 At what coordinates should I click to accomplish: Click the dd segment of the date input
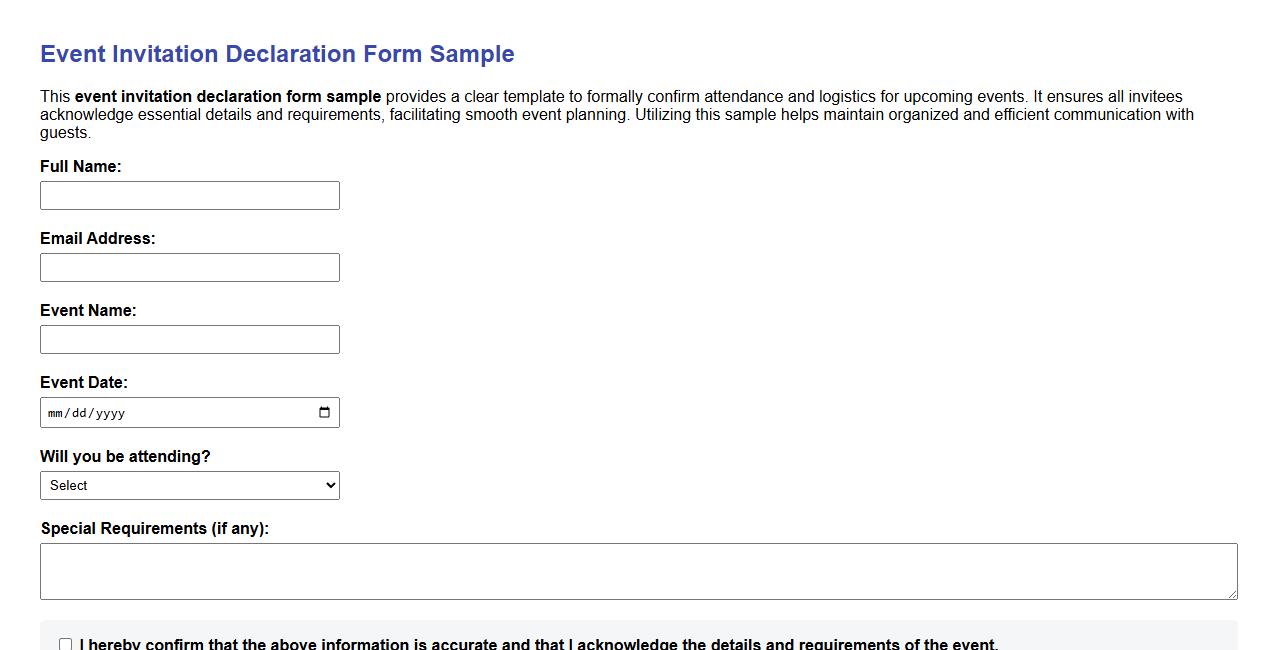pyautogui.click(x=78, y=412)
